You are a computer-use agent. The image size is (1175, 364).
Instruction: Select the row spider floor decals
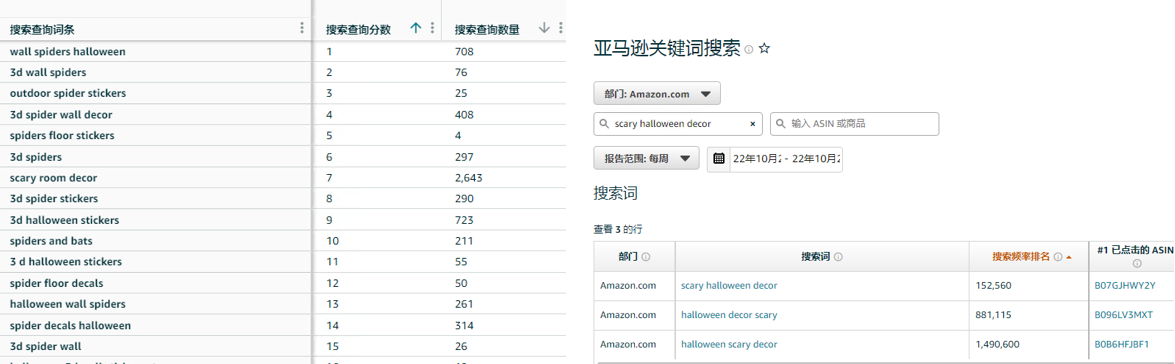tap(283, 283)
